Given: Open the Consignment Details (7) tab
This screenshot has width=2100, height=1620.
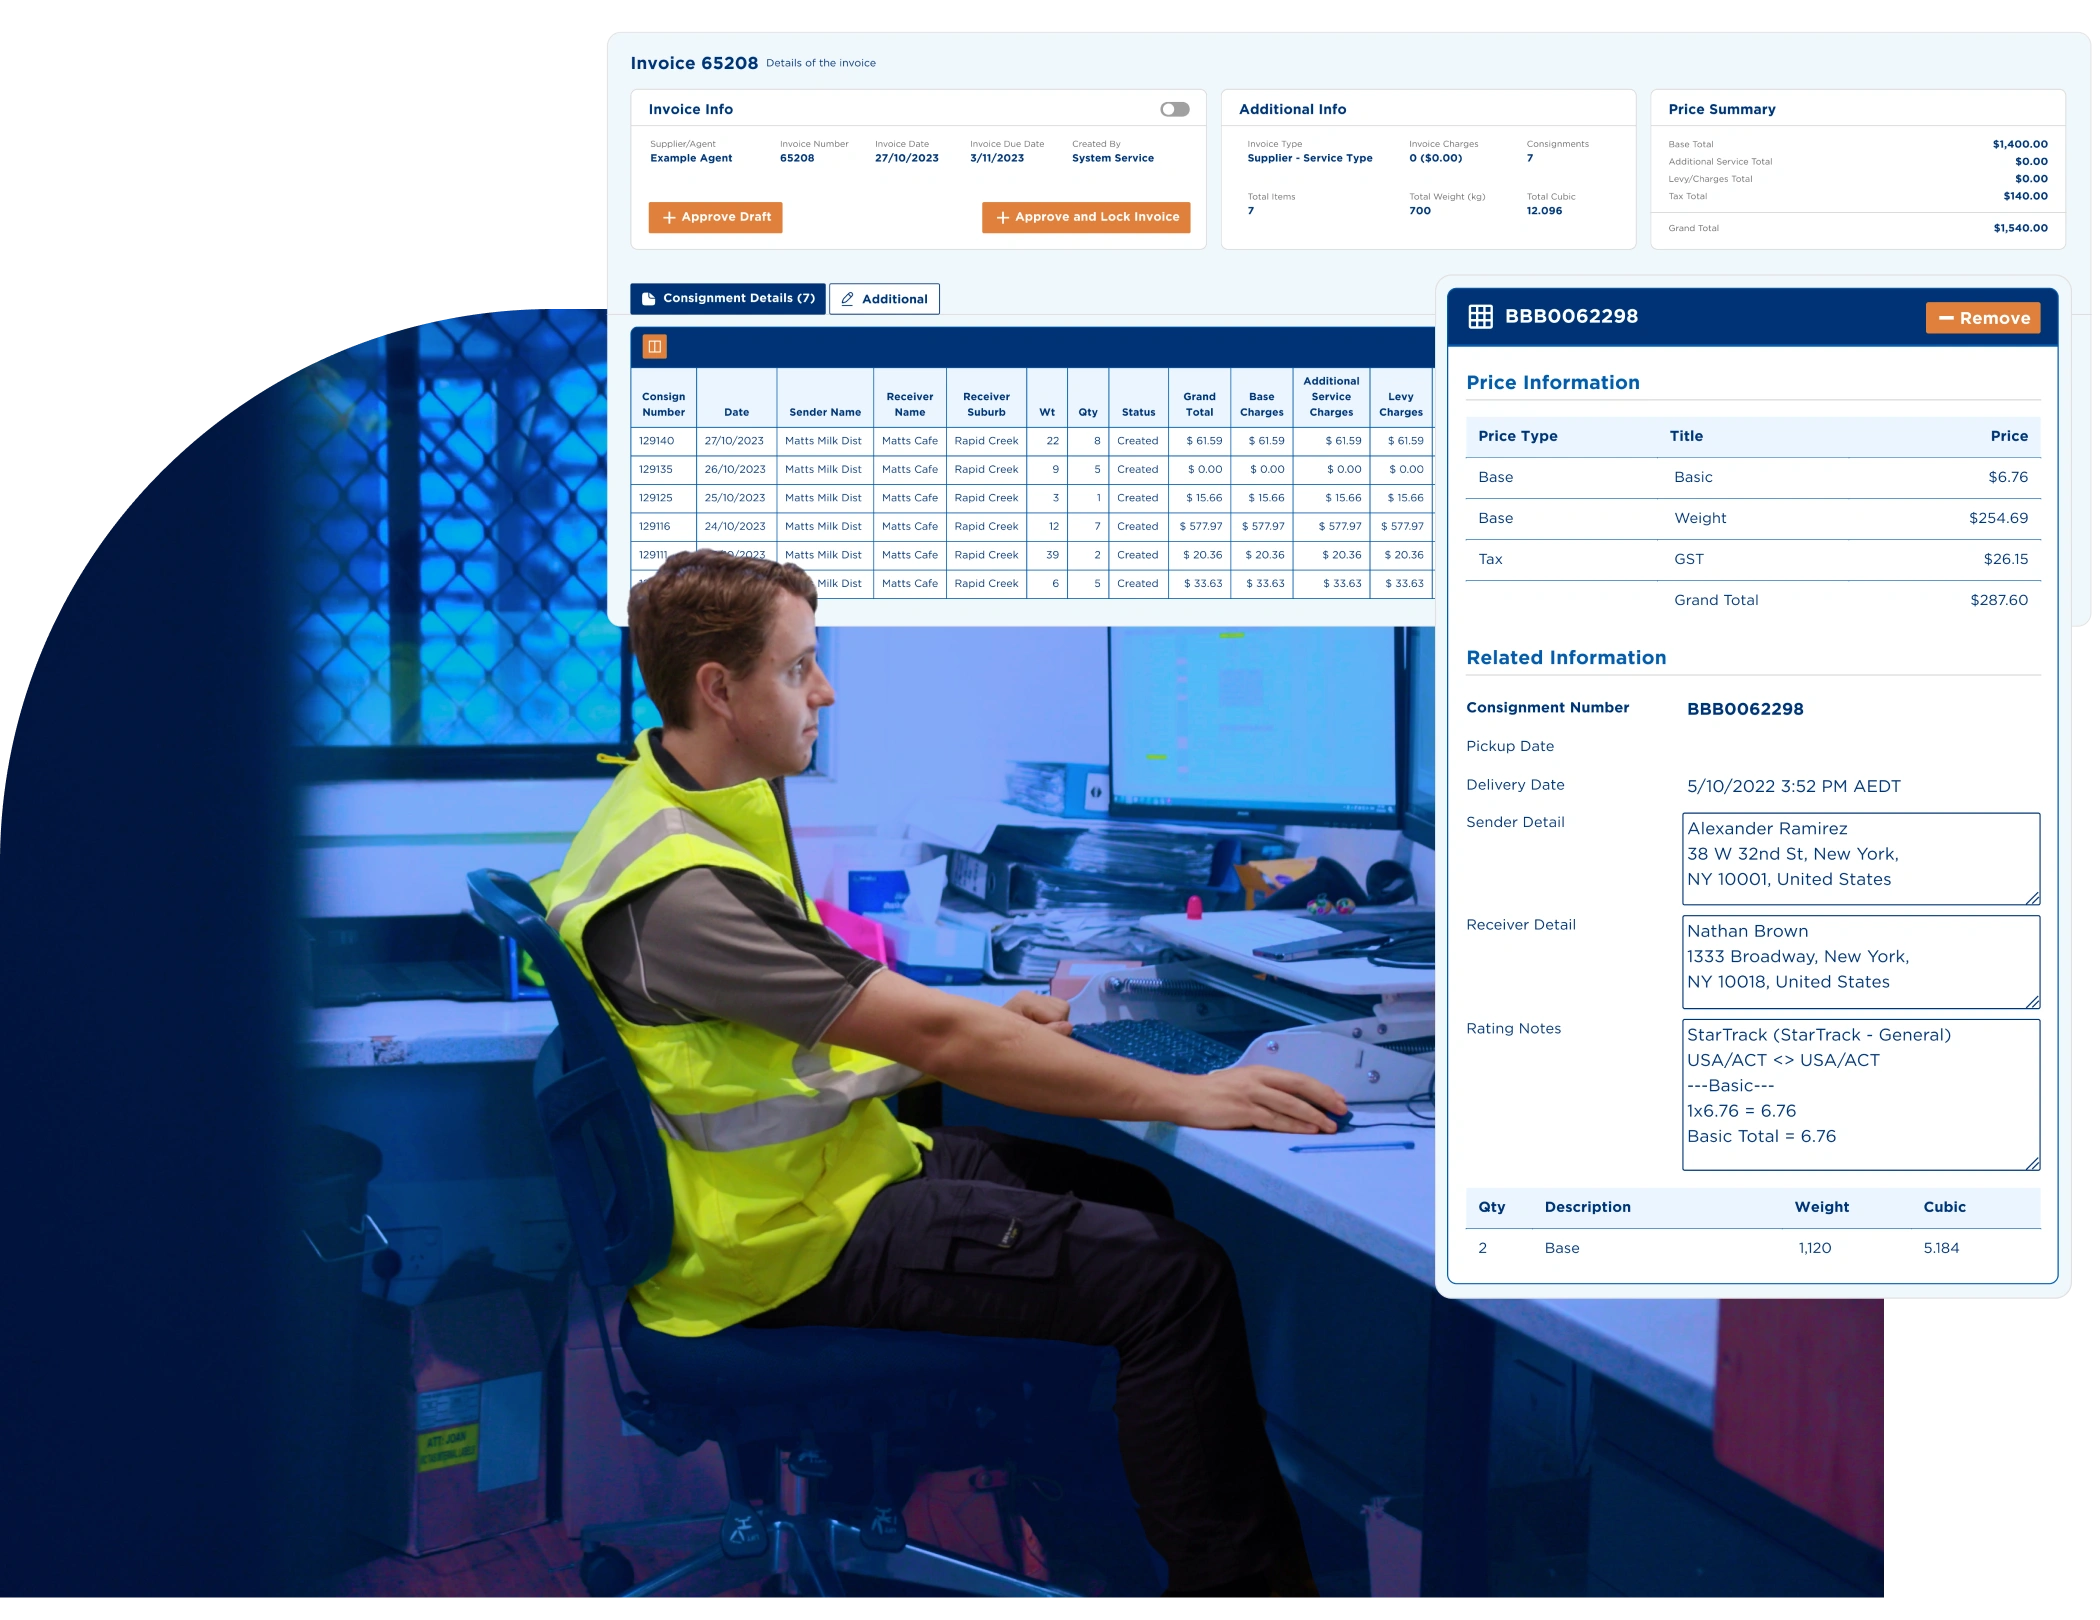Looking at the screenshot, I should click(729, 298).
